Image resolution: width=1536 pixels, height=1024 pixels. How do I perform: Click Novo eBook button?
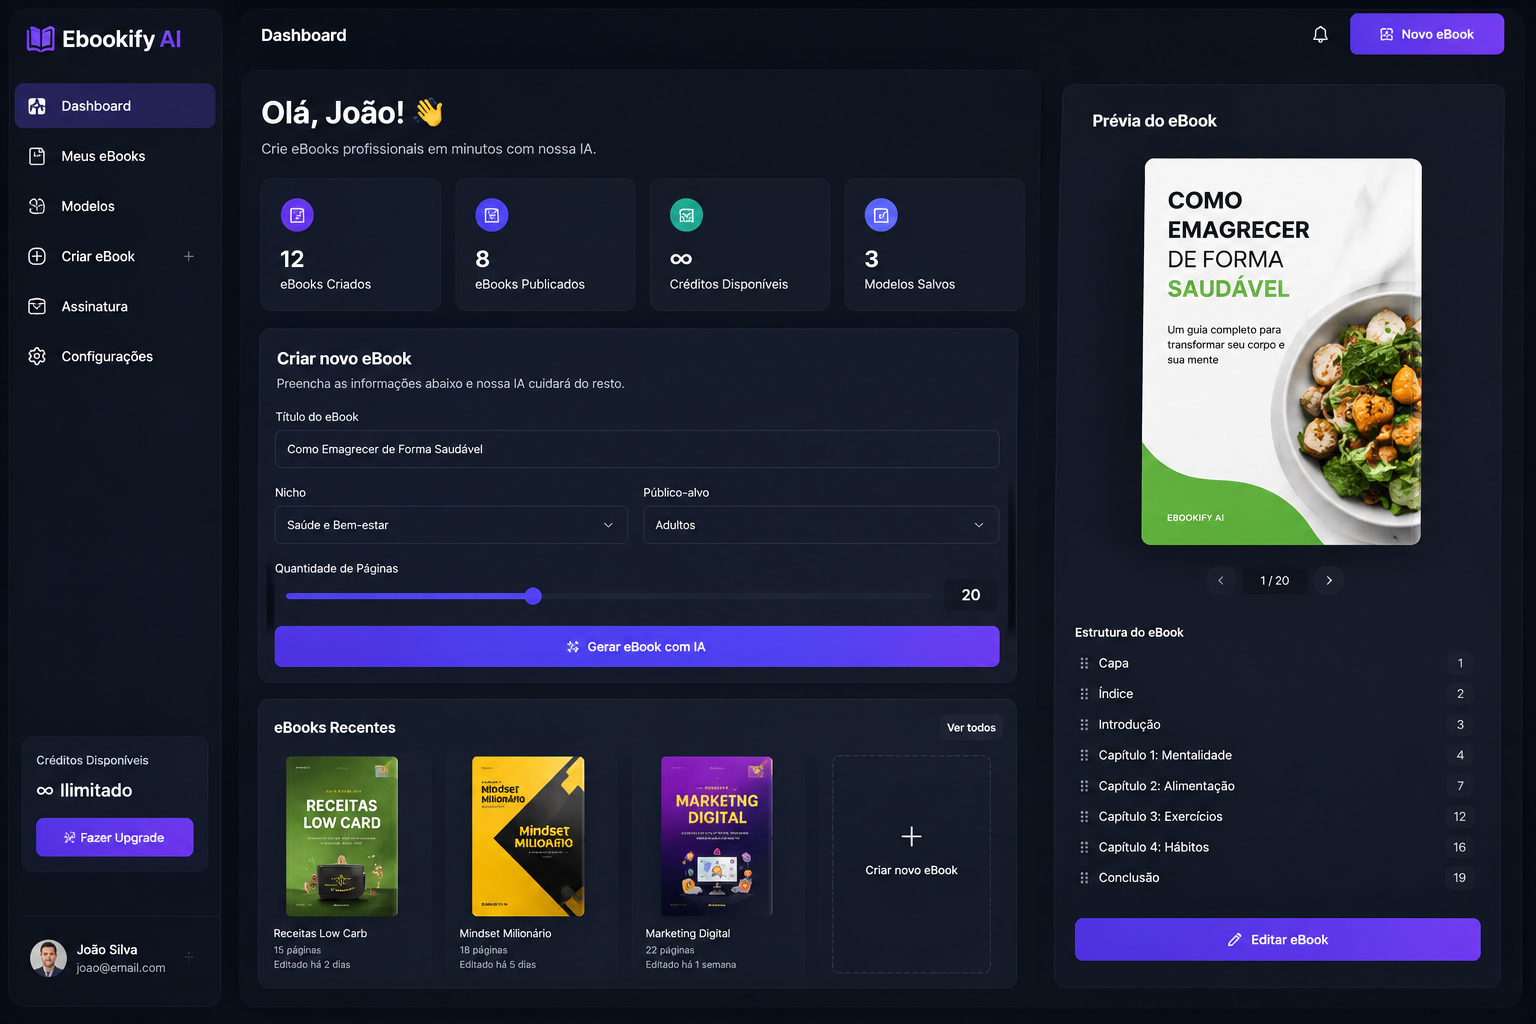pos(1427,34)
